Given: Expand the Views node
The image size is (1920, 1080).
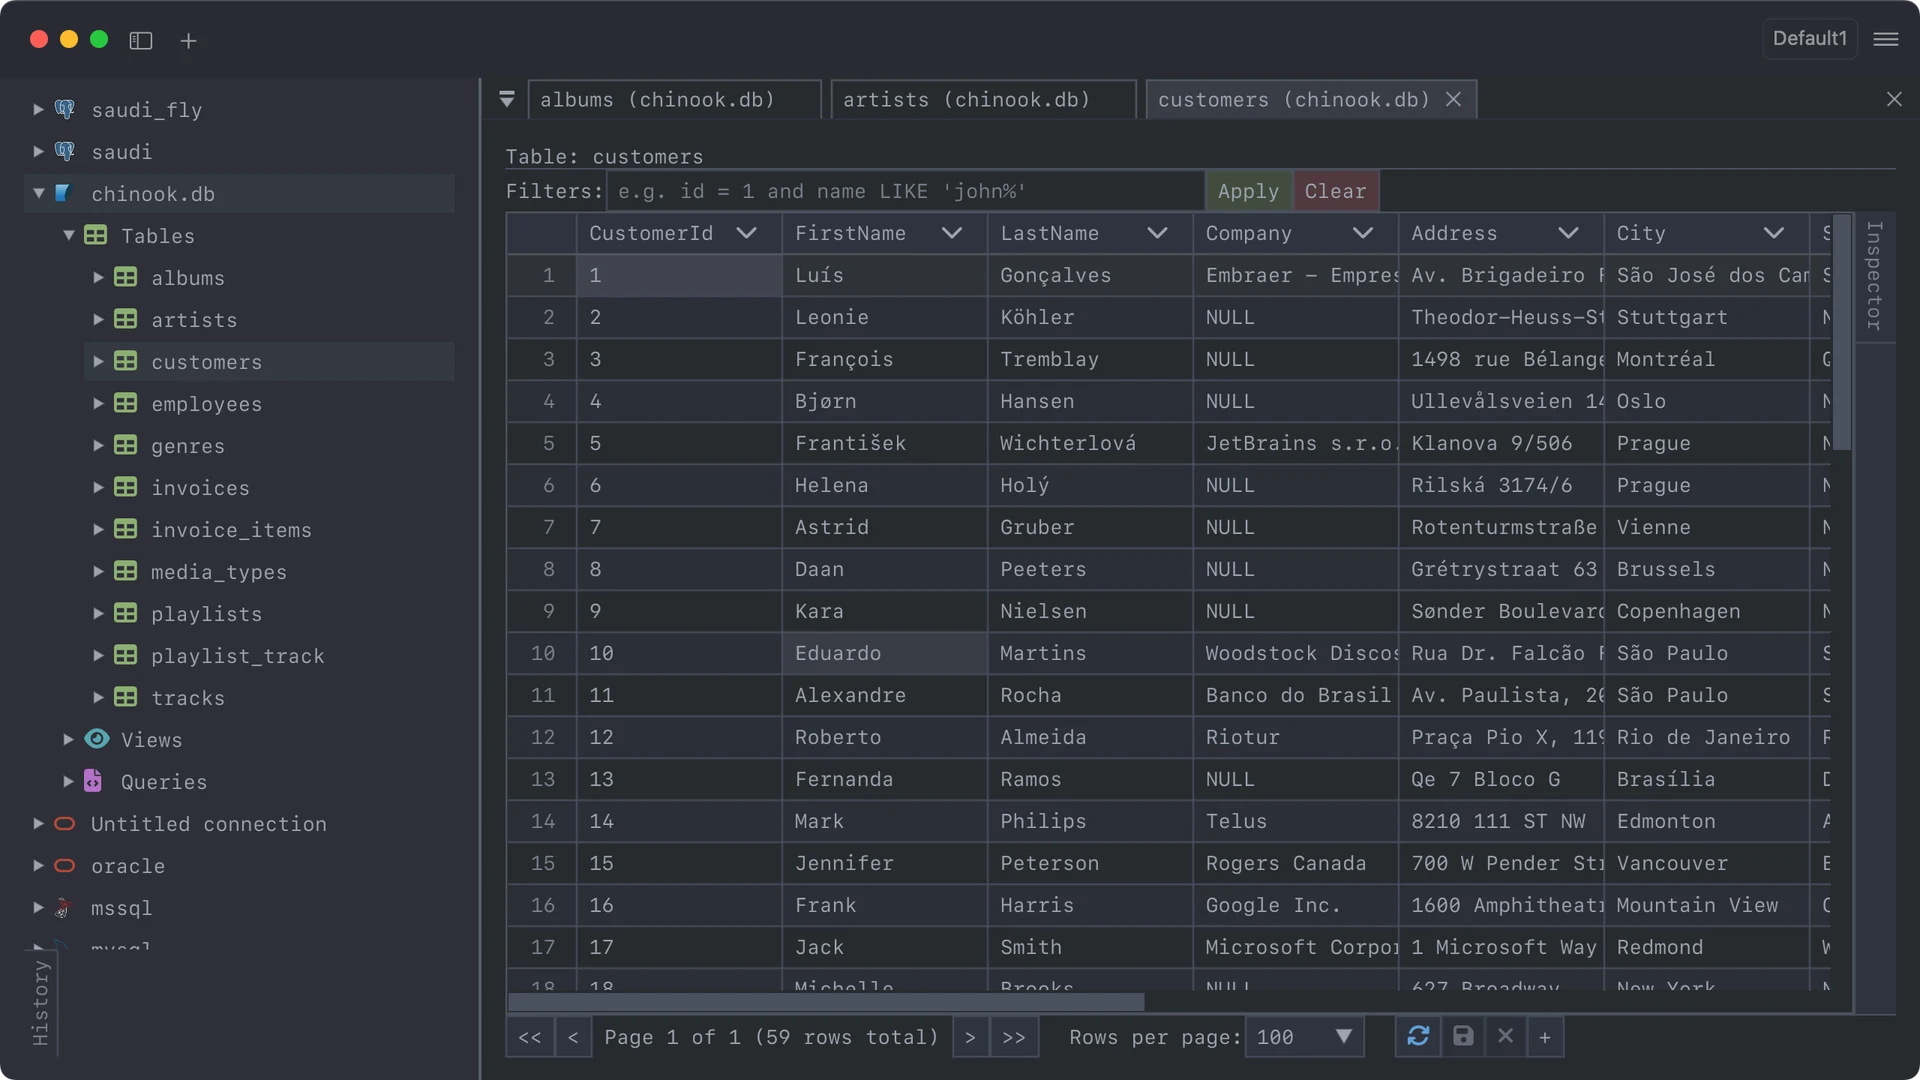Looking at the screenshot, I should tap(68, 739).
